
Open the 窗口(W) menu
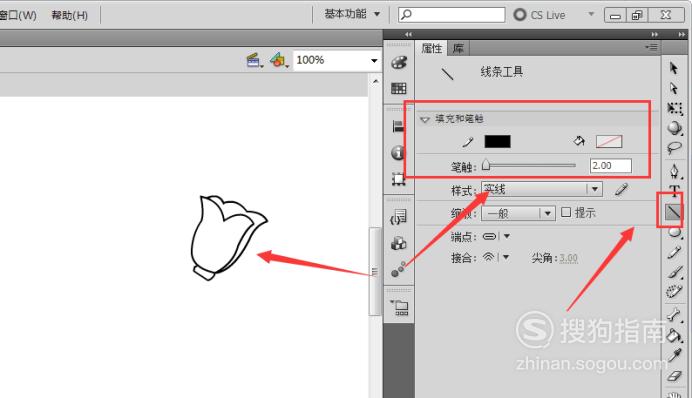[18, 15]
